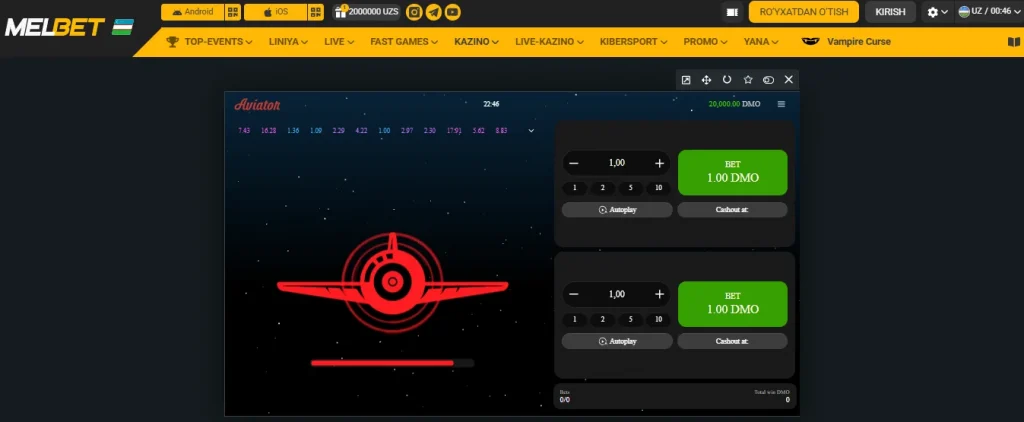Viewport: 1024px width, 422px height.
Task: Click the 20,000.00 DMO balance
Action: pyautogui.click(x=734, y=104)
